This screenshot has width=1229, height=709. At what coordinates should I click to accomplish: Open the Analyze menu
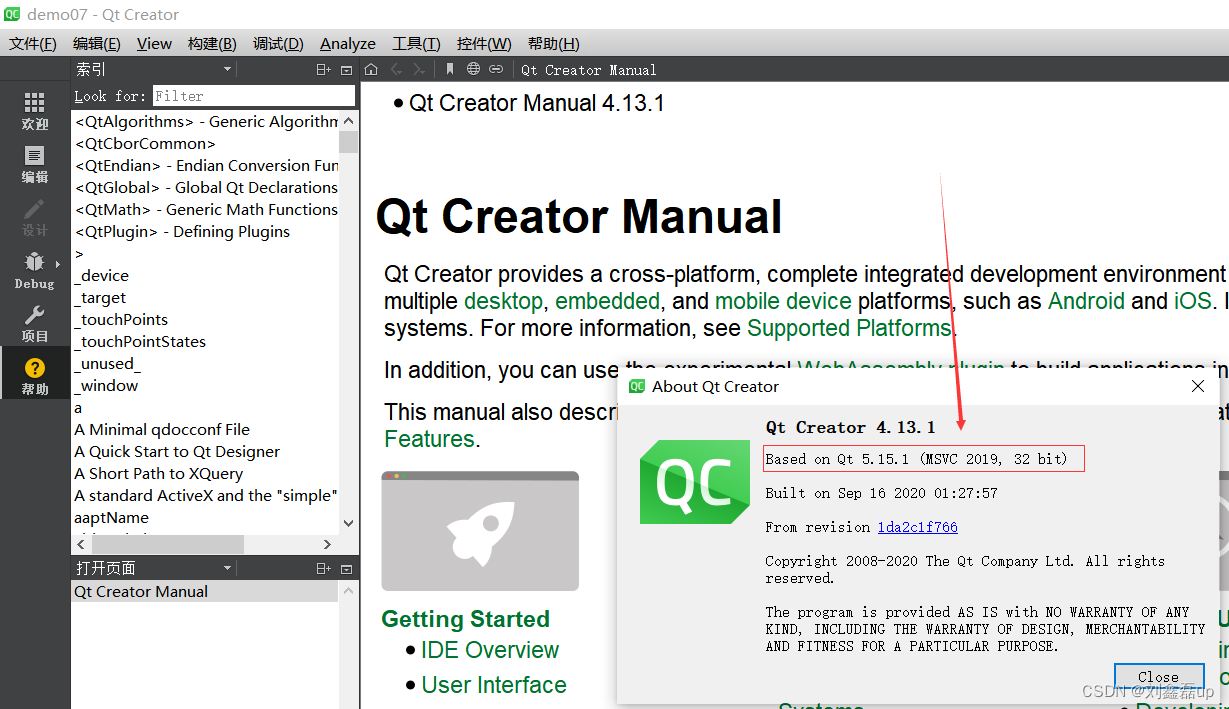coord(347,43)
